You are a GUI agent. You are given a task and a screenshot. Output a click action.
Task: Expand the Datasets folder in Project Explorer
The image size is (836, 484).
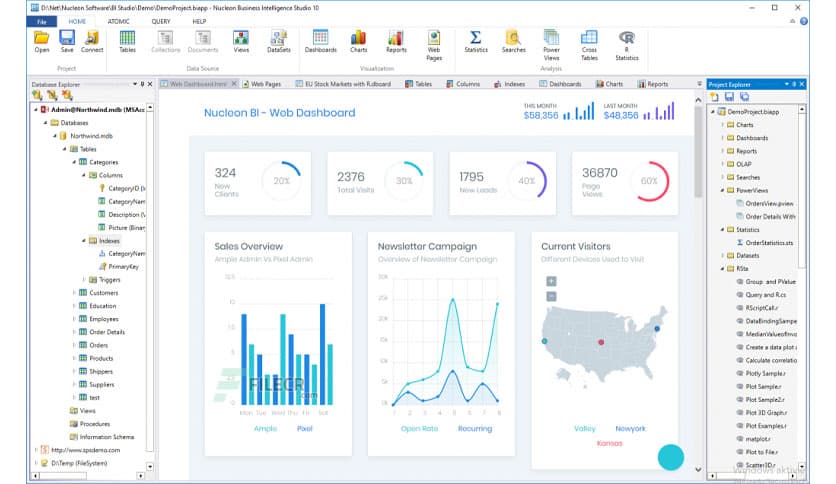(722, 255)
